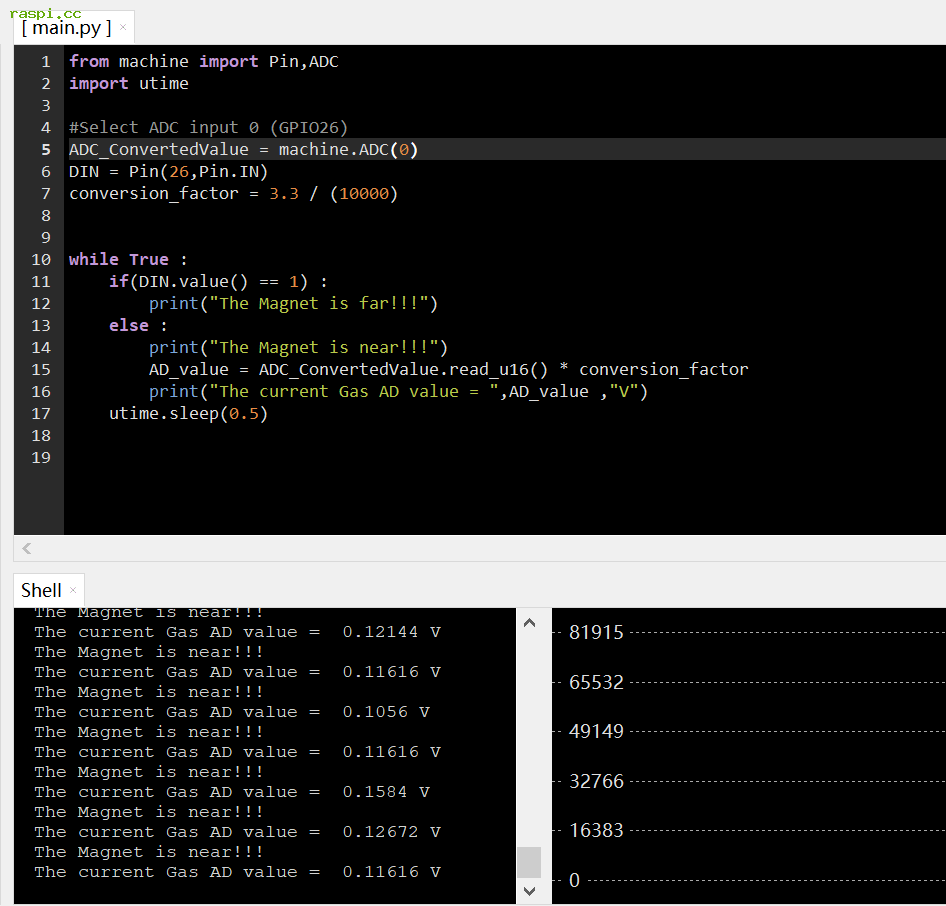The height and width of the screenshot is (906, 946).
Task: Click the 0 baseline in the plotter
Action: coord(574,880)
